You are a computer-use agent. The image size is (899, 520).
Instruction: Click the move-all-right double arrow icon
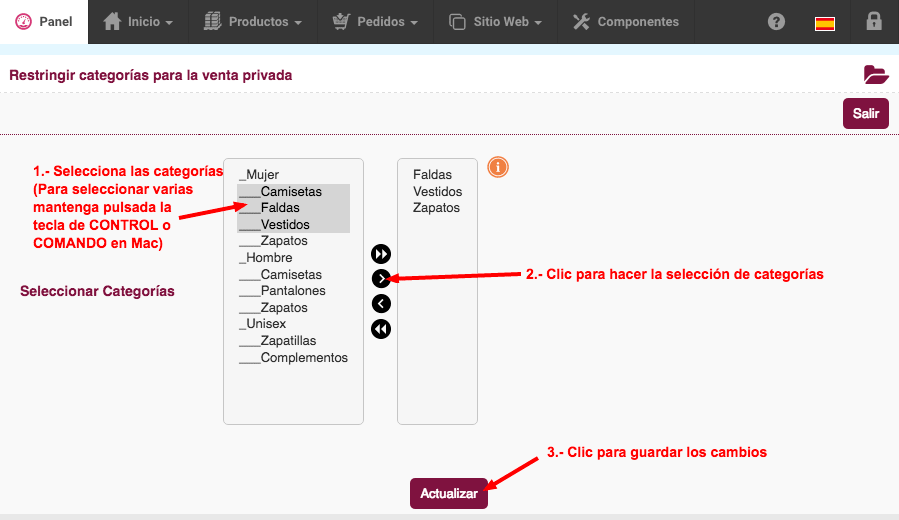[x=381, y=253]
